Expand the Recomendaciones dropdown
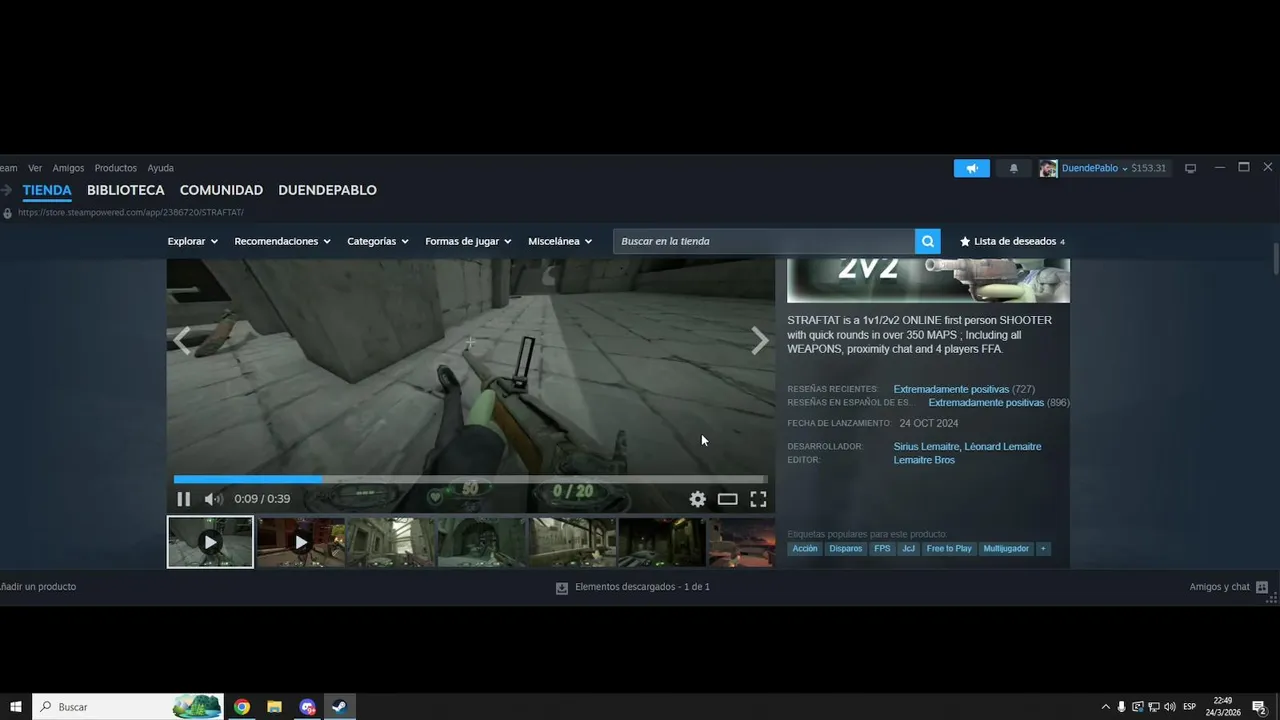Image resolution: width=1280 pixels, height=720 pixels. pos(282,241)
